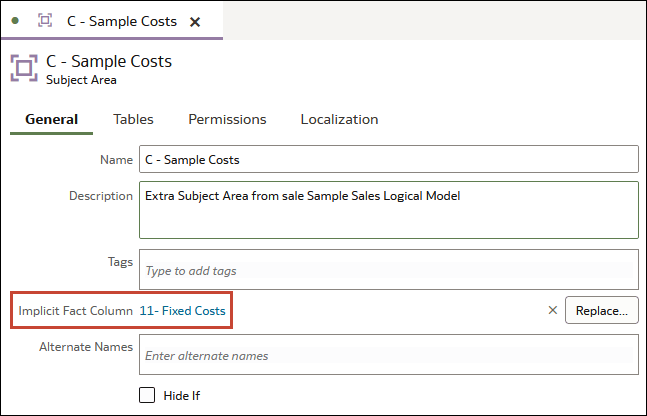Switch to the General tab
The width and height of the screenshot is (647, 416).
click(51, 119)
